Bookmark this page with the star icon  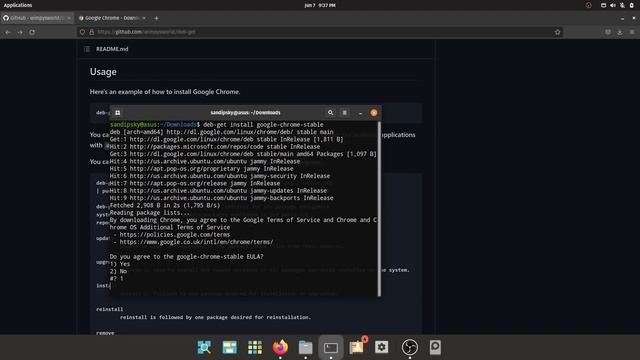click(x=558, y=32)
